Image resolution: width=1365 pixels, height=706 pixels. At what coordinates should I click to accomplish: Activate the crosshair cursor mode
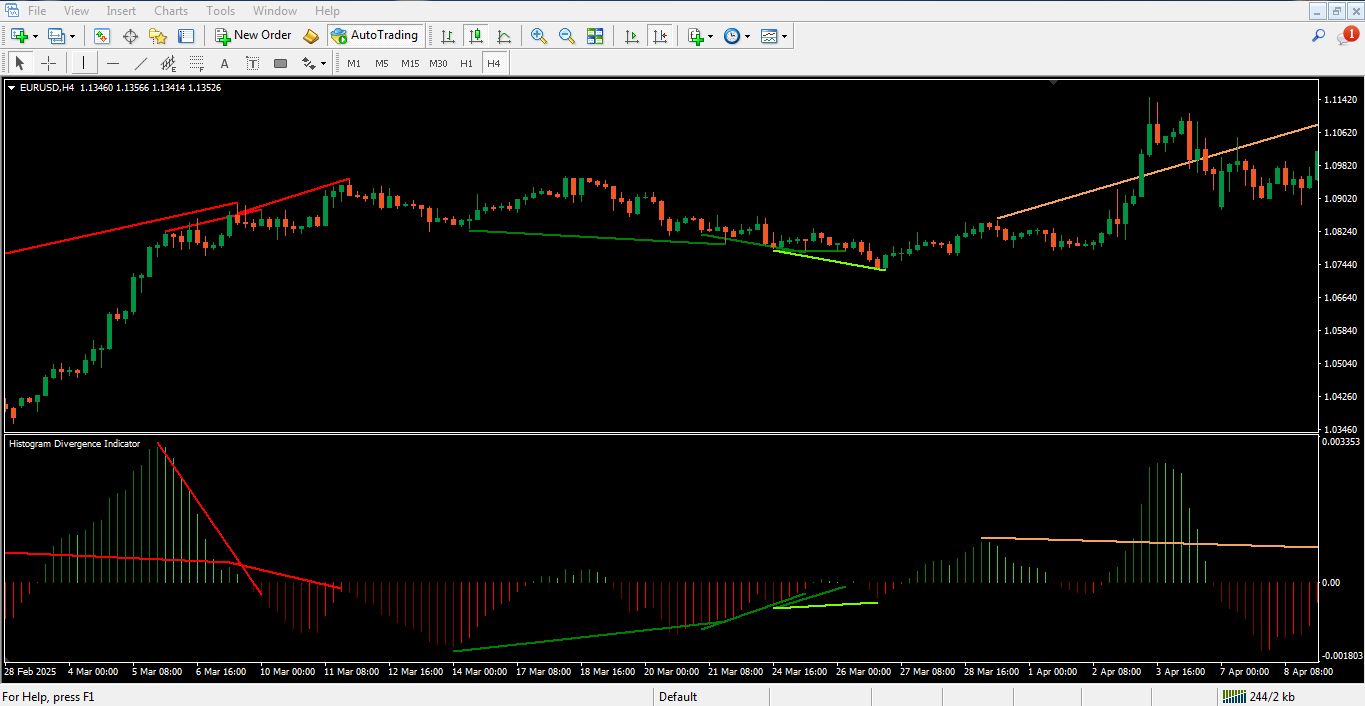pyautogui.click(x=48, y=63)
